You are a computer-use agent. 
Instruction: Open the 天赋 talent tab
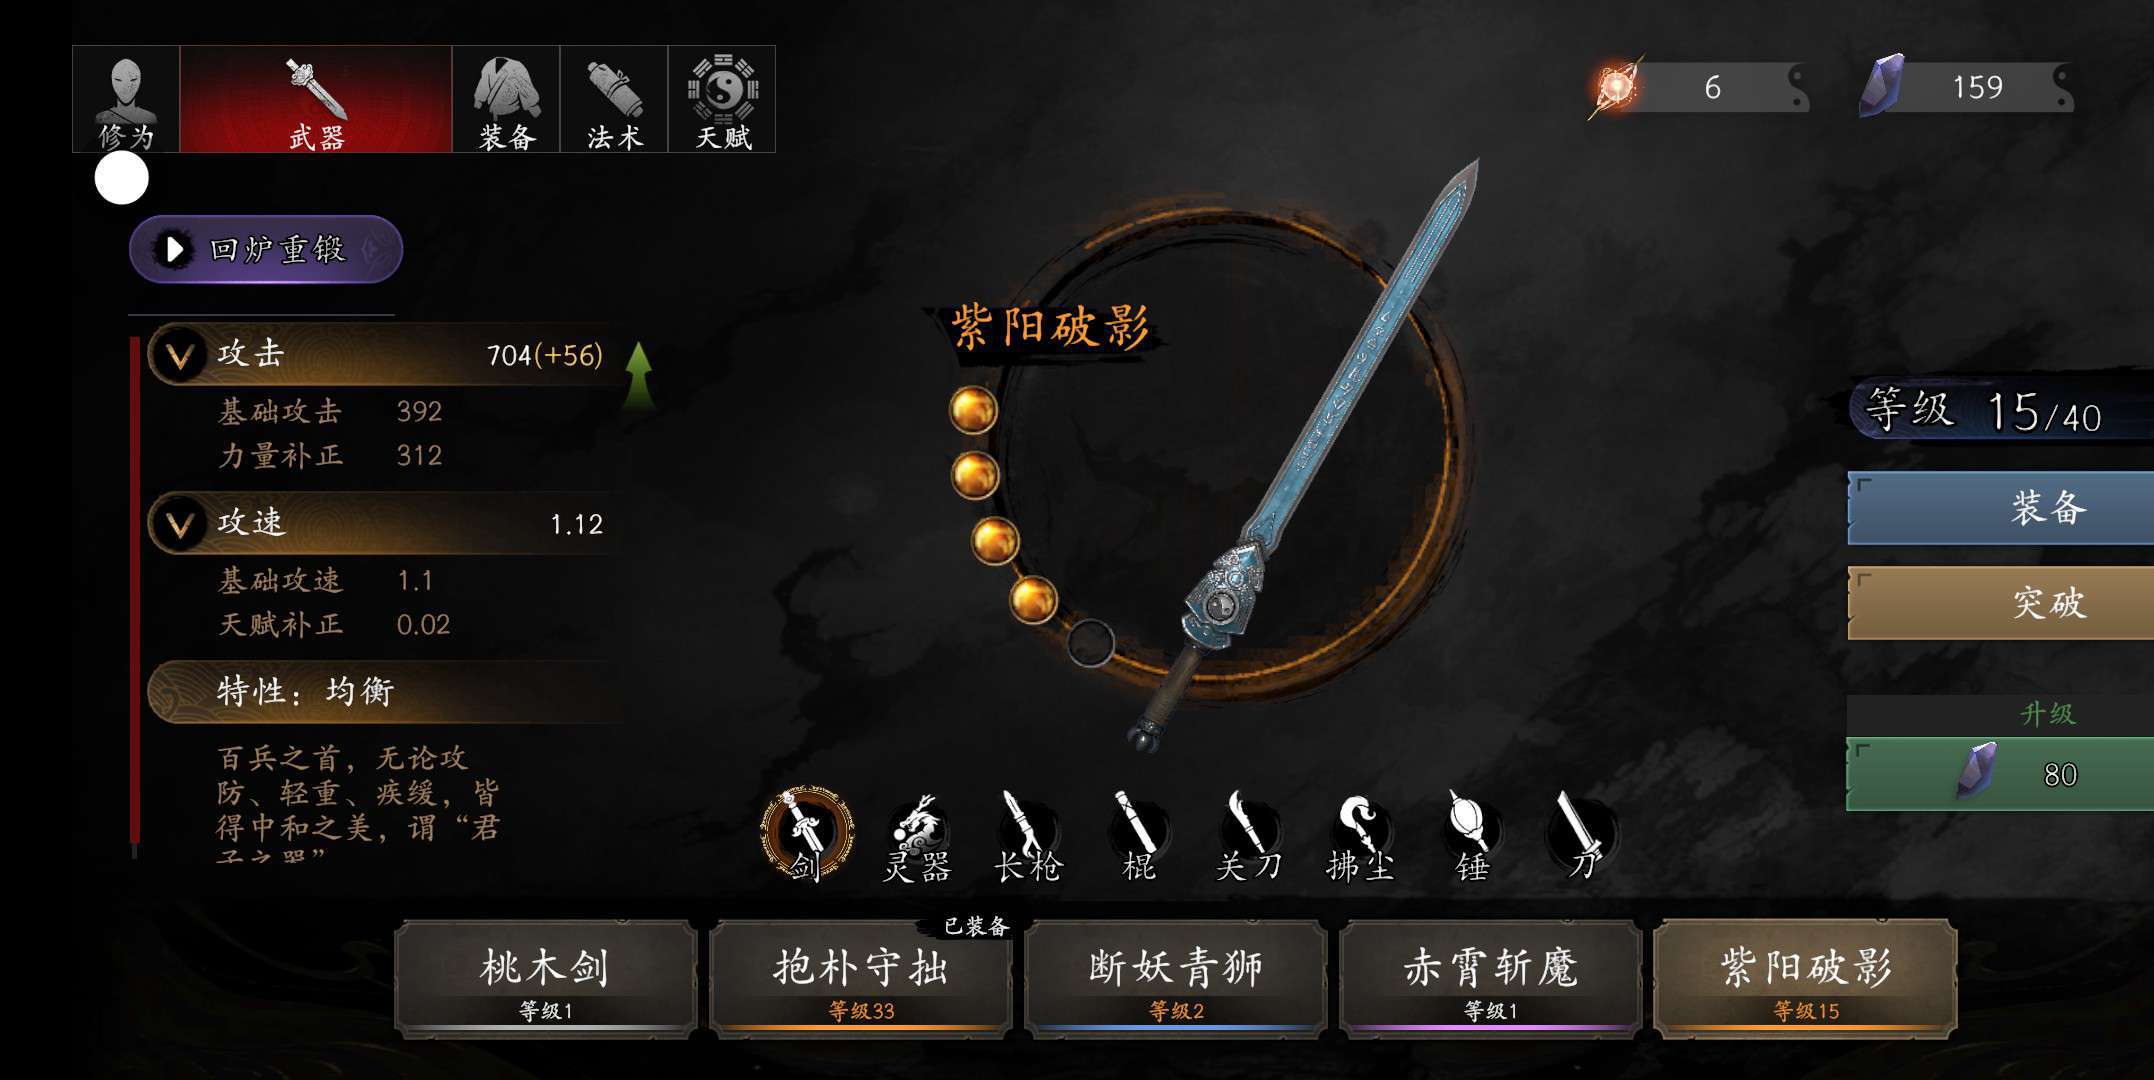click(x=722, y=99)
